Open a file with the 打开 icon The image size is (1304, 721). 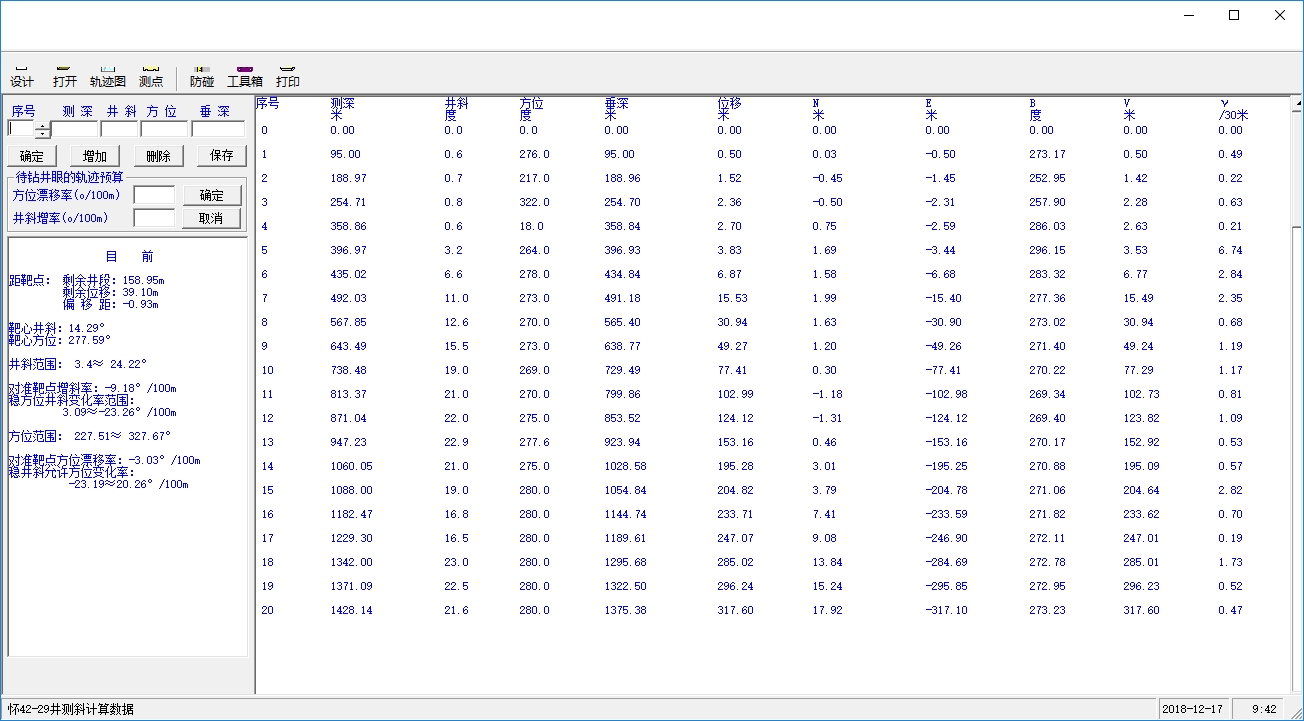coord(65,76)
